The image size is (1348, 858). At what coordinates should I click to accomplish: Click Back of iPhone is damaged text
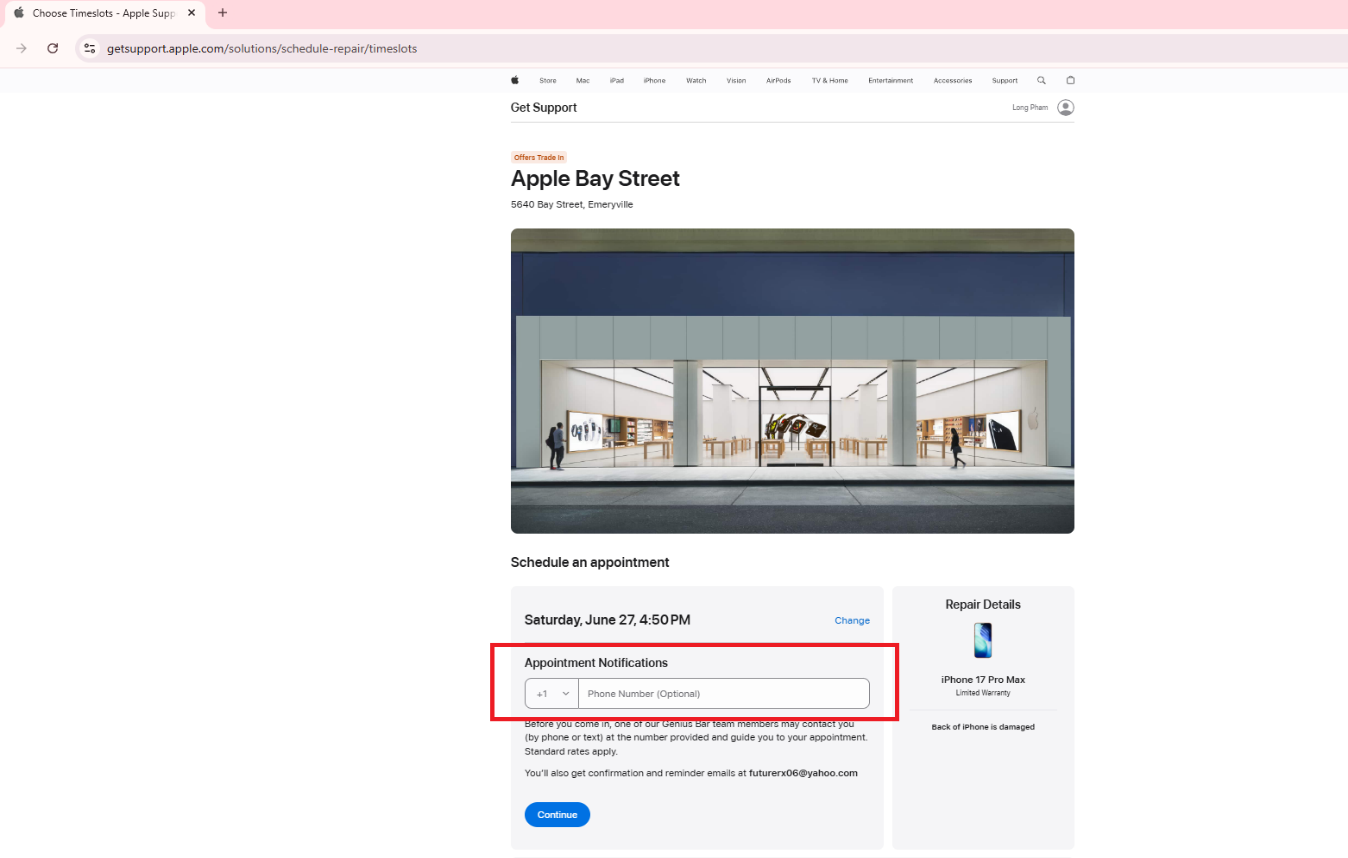click(983, 727)
